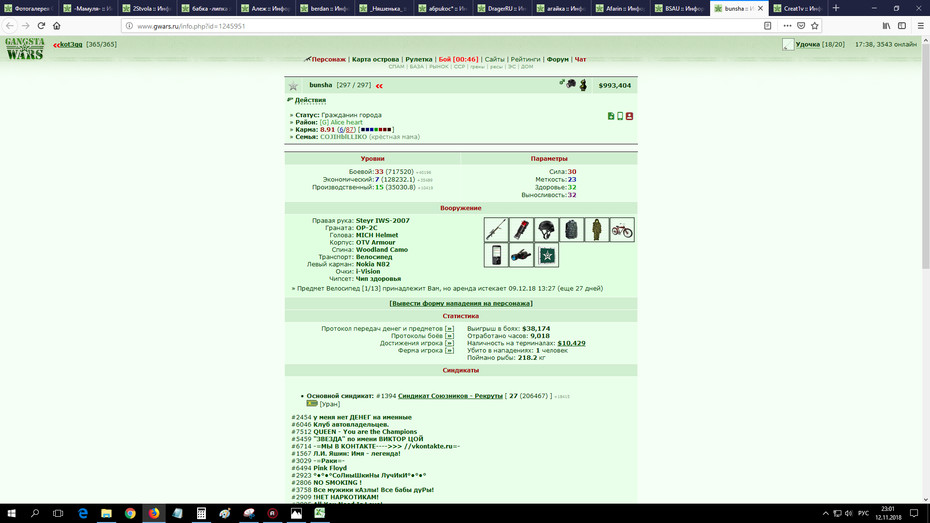This screenshot has height=523, width=930.
Task: Click the red syndicate mark next to bunsha
Action: [x=379, y=86]
